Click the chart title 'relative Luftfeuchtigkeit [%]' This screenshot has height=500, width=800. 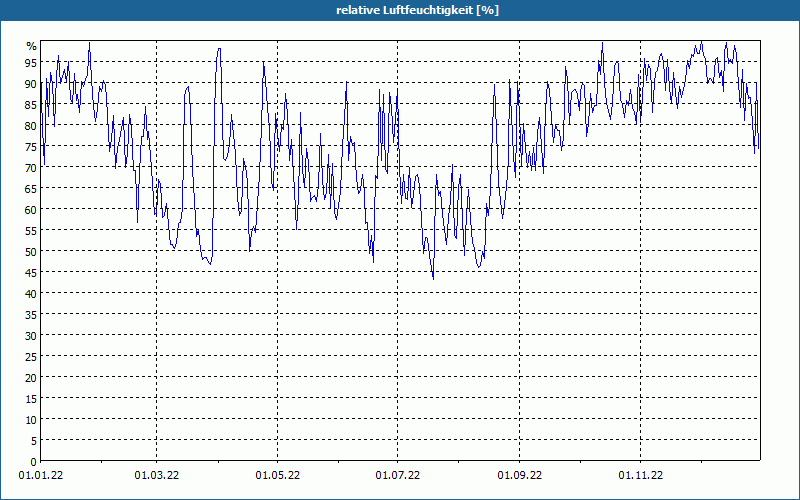click(x=417, y=10)
